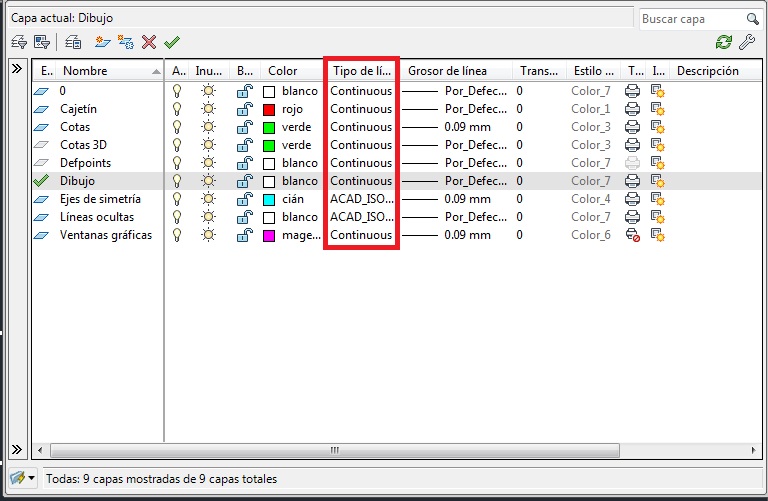768x501 pixels.
Task: Create new layer frozen in viewports
Action: (126, 43)
